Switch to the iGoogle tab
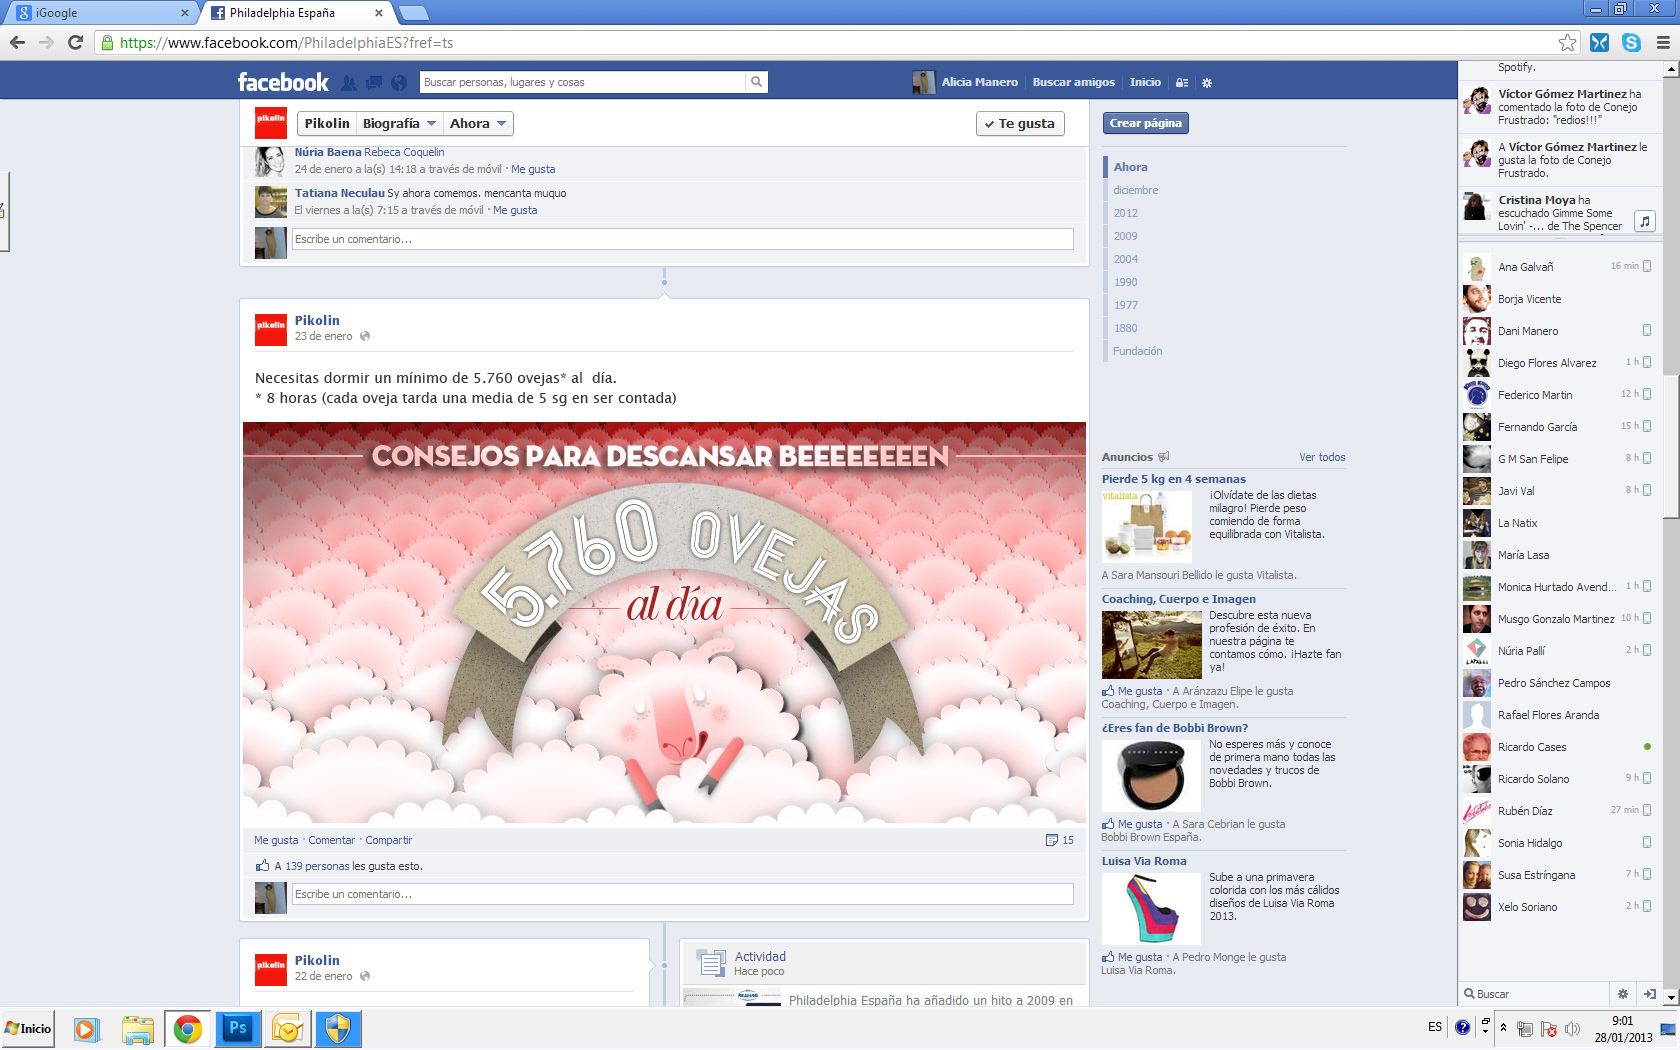The height and width of the screenshot is (1050, 1680). pos(102,13)
